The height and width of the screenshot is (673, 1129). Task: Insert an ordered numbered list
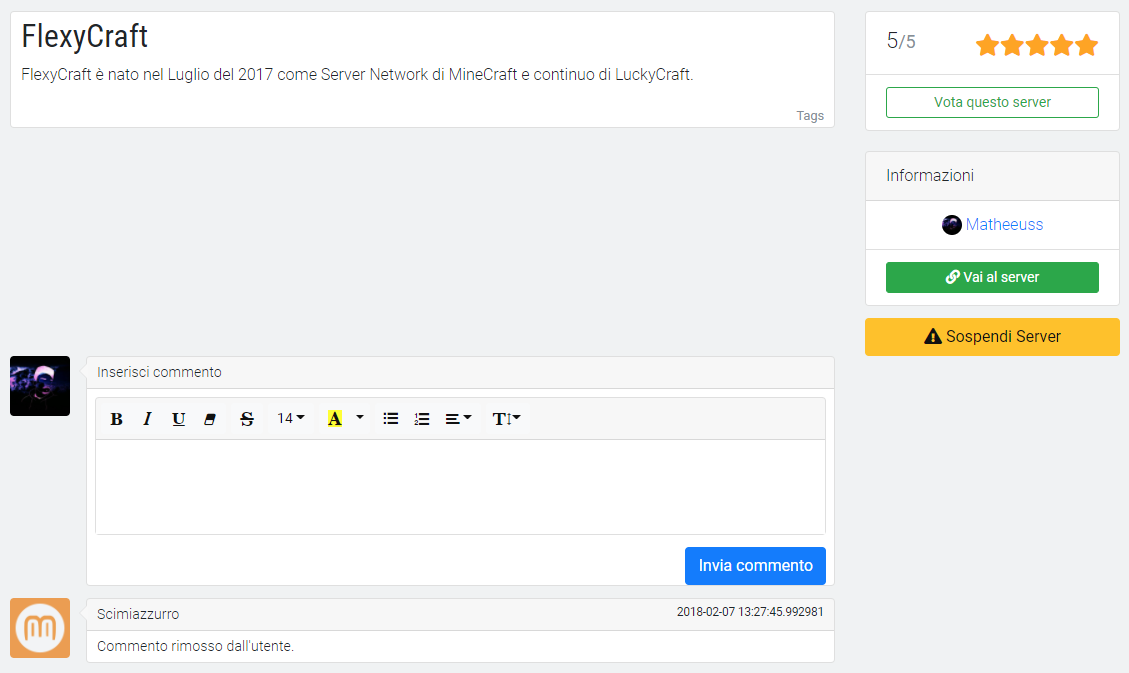point(422,419)
